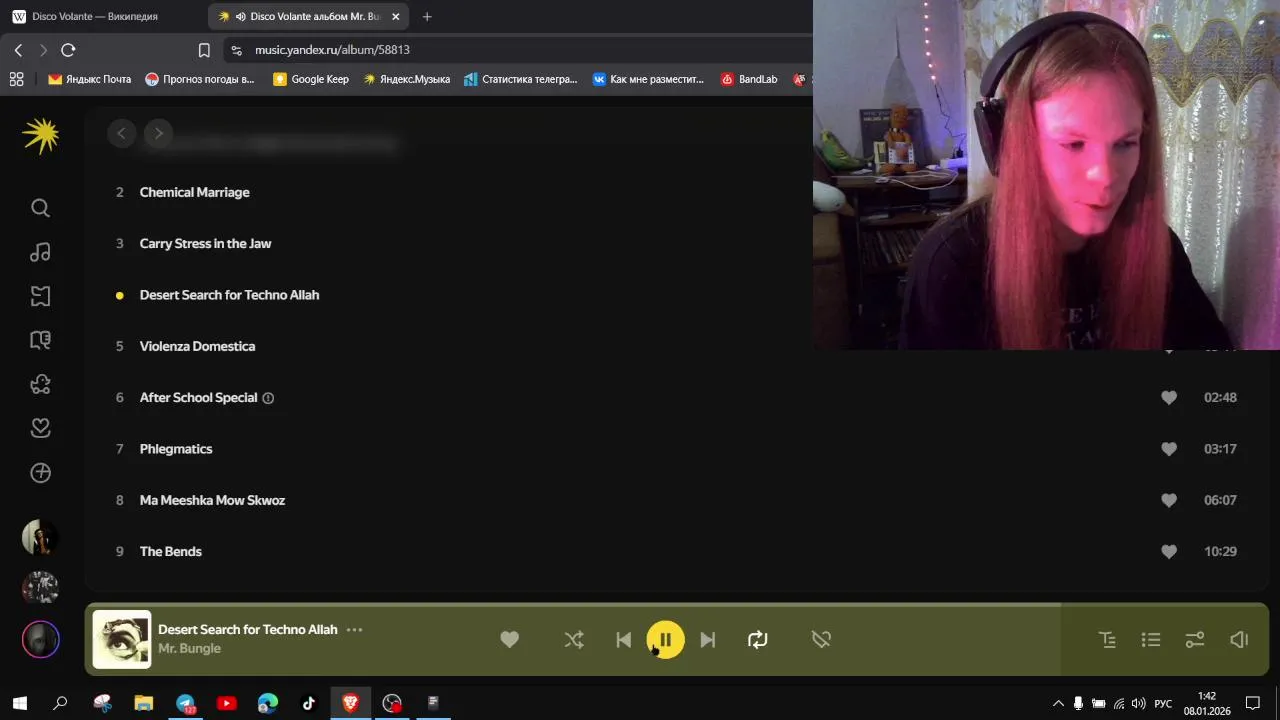This screenshot has height=720, width=1280.
Task: Like the track The Bends
Action: pos(1169,551)
